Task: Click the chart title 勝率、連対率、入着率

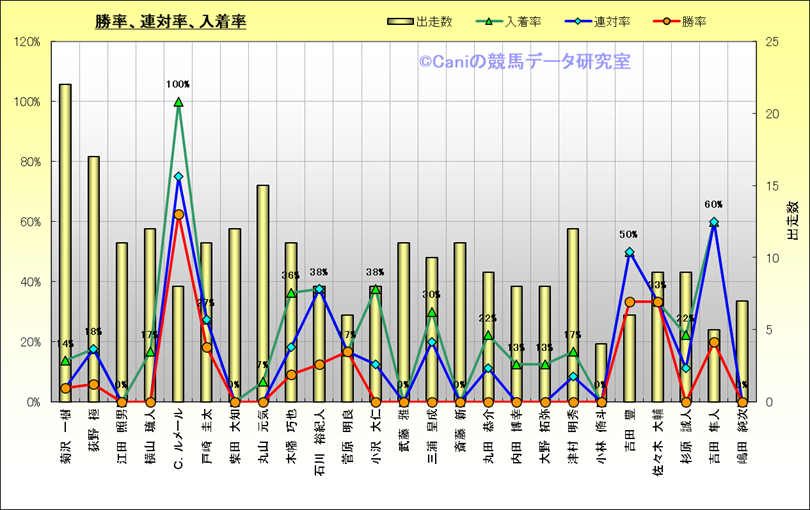Action: [x=170, y=21]
